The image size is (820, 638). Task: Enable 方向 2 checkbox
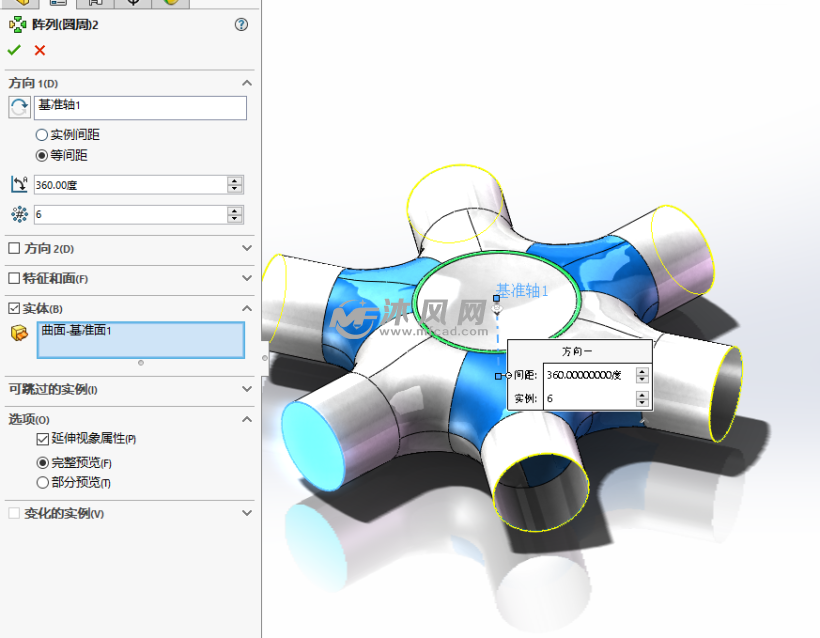point(14,248)
